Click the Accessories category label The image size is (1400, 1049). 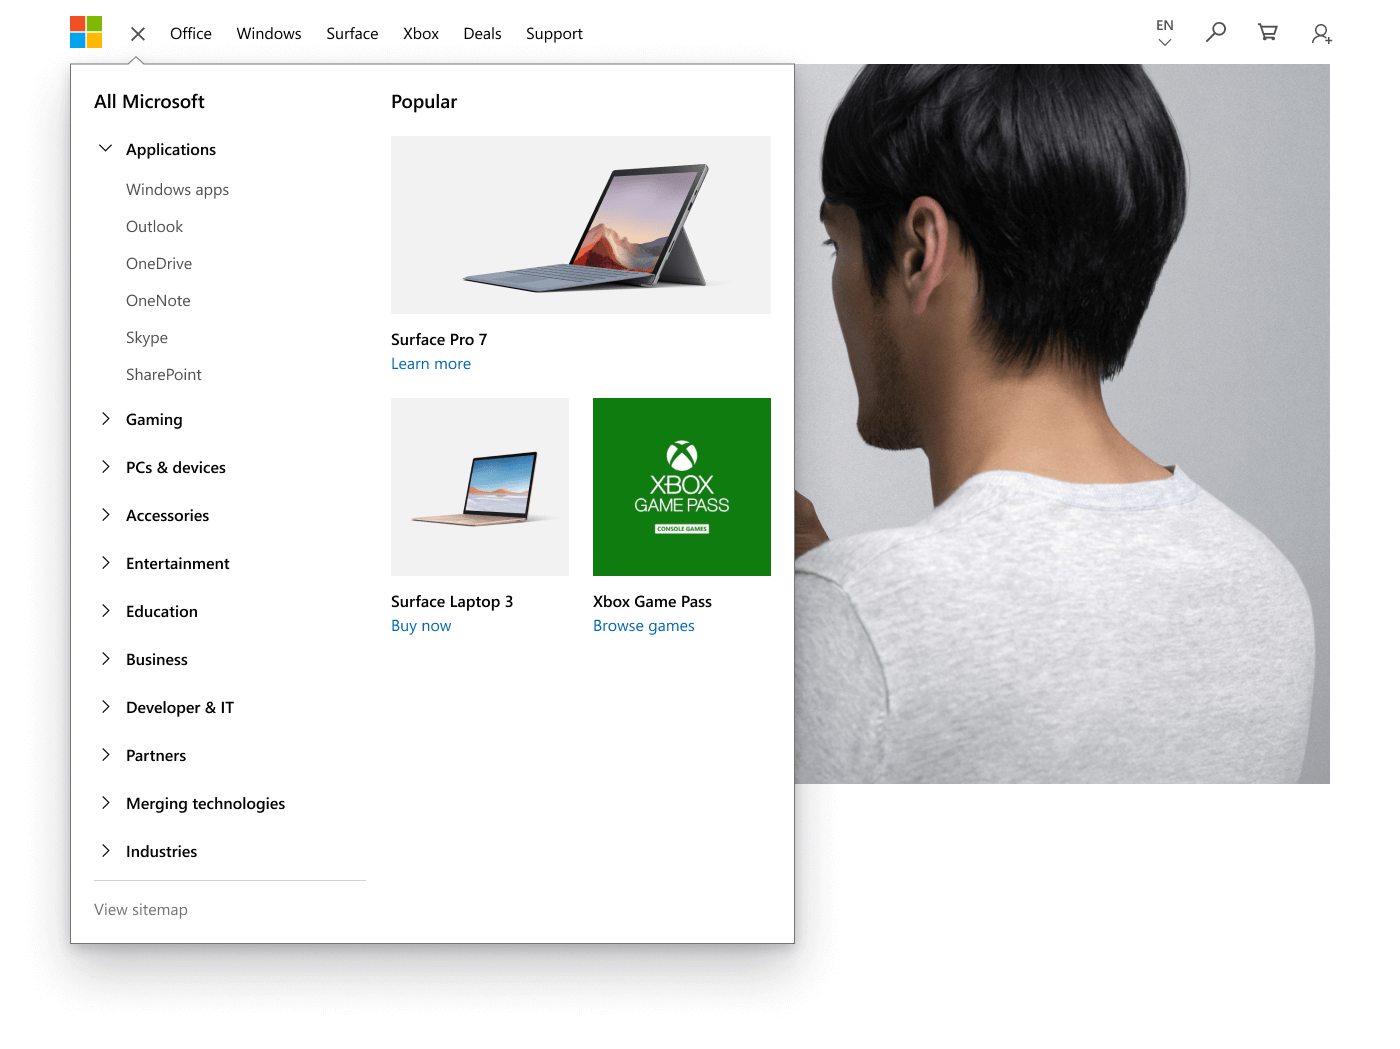168,515
